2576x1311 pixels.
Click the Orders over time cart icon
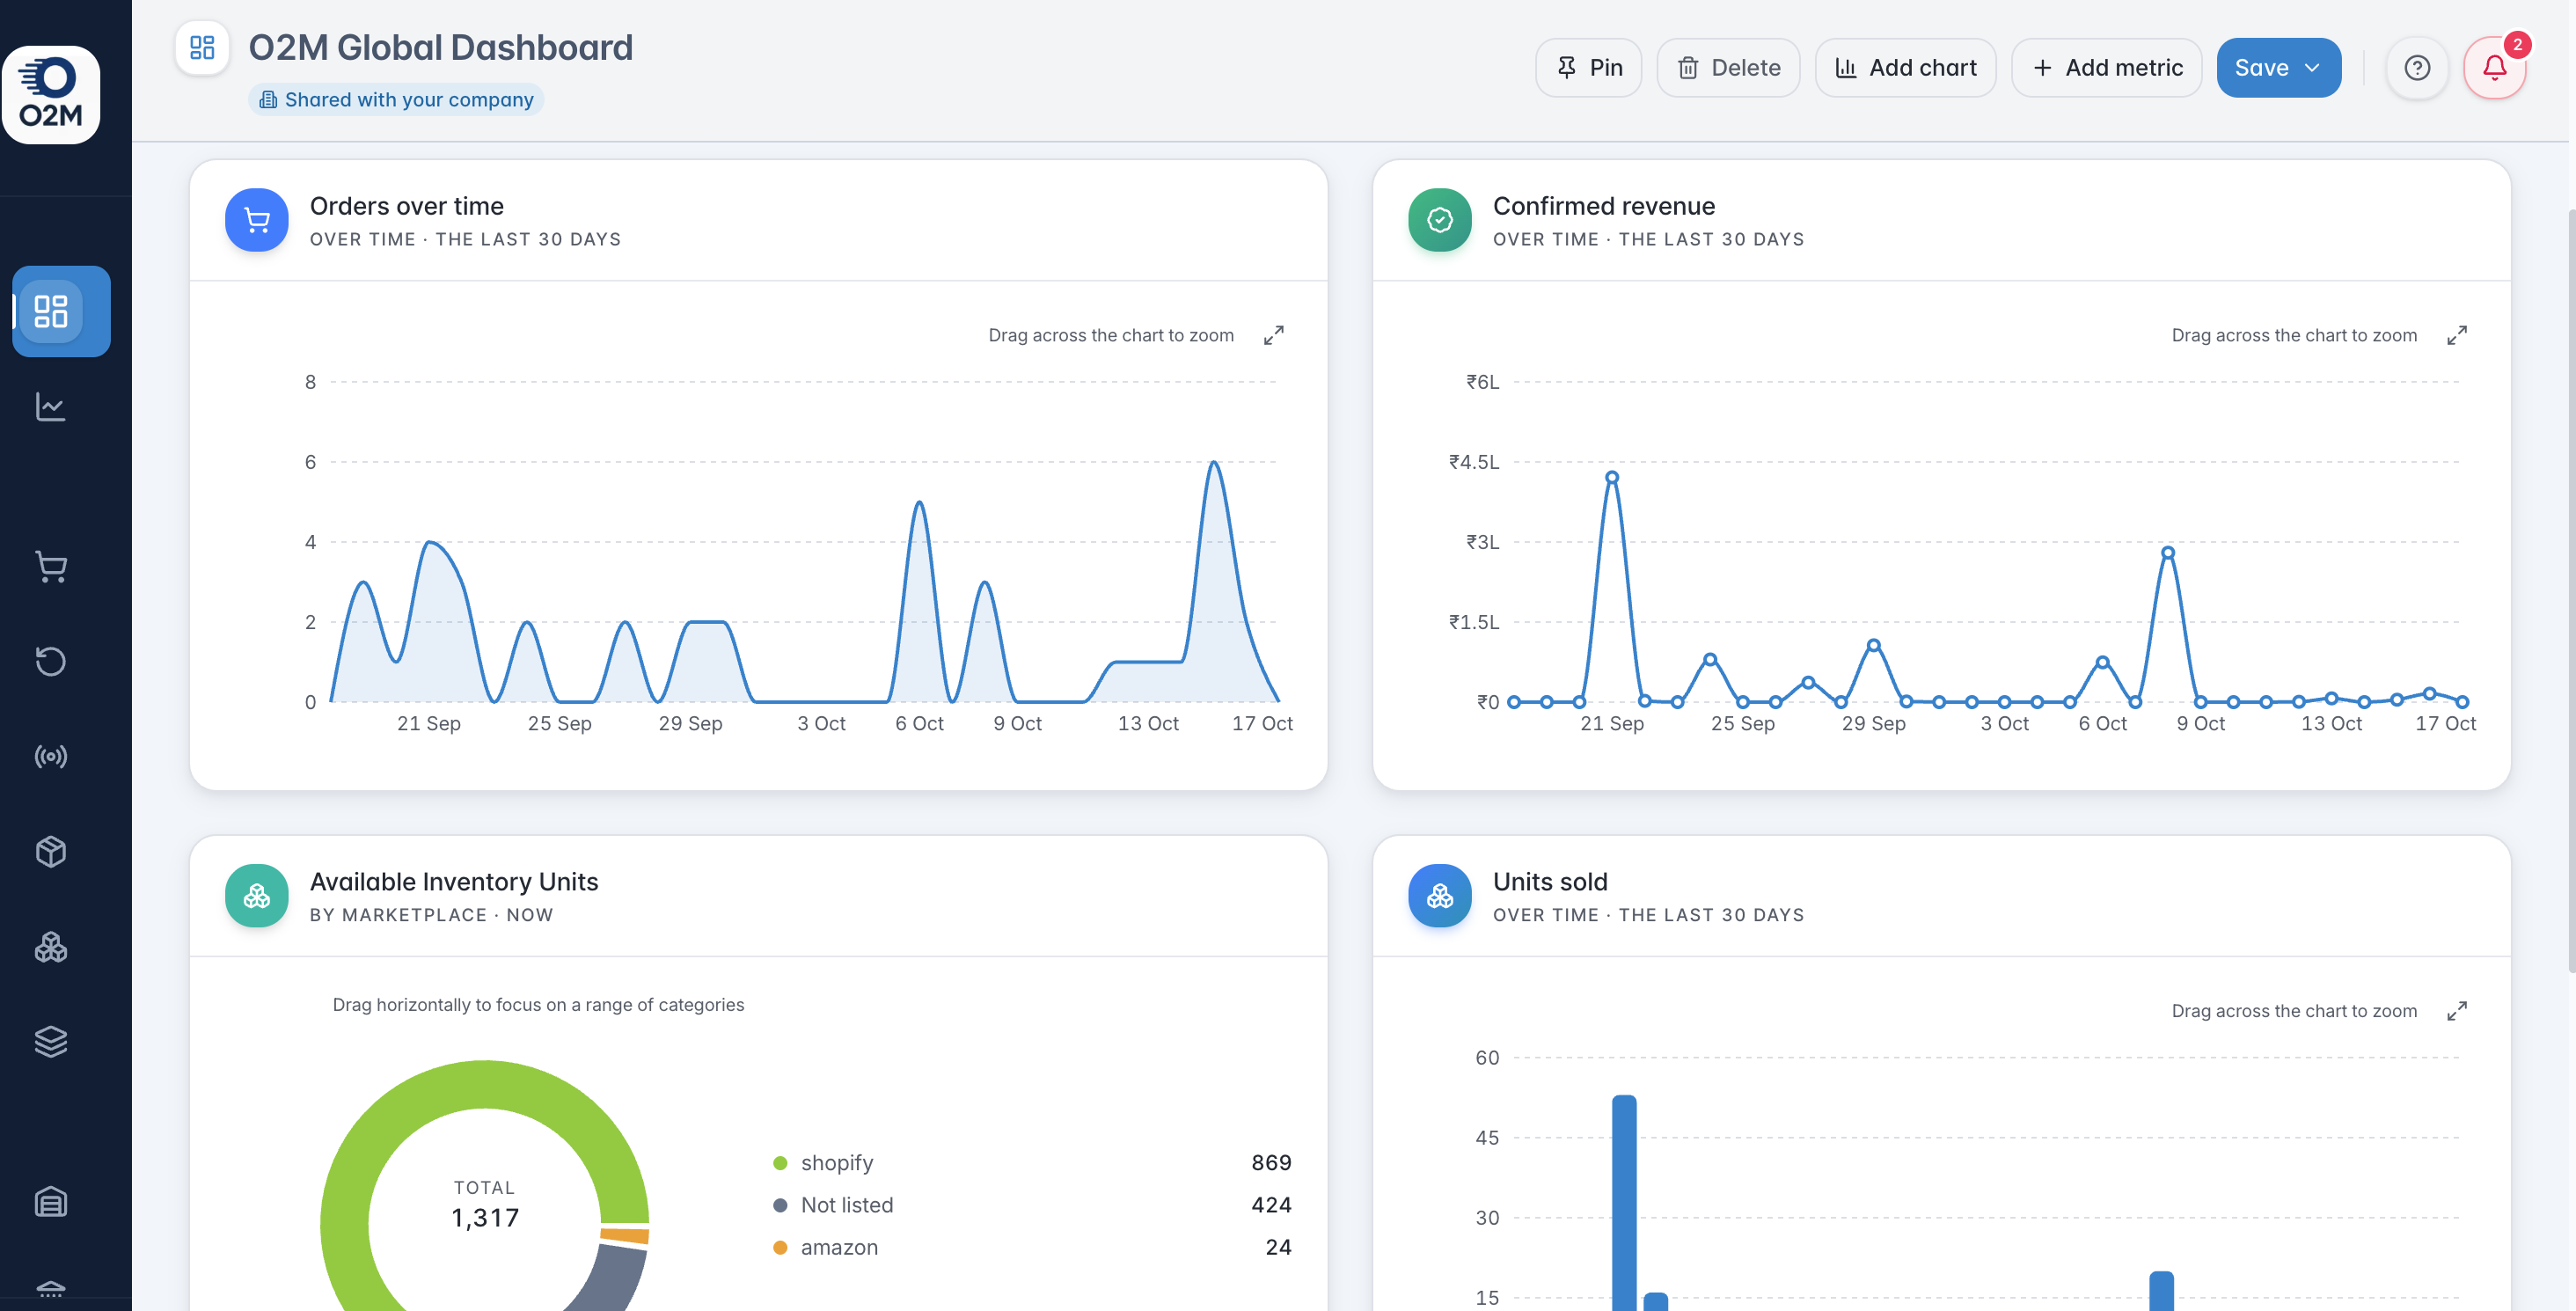click(x=257, y=220)
